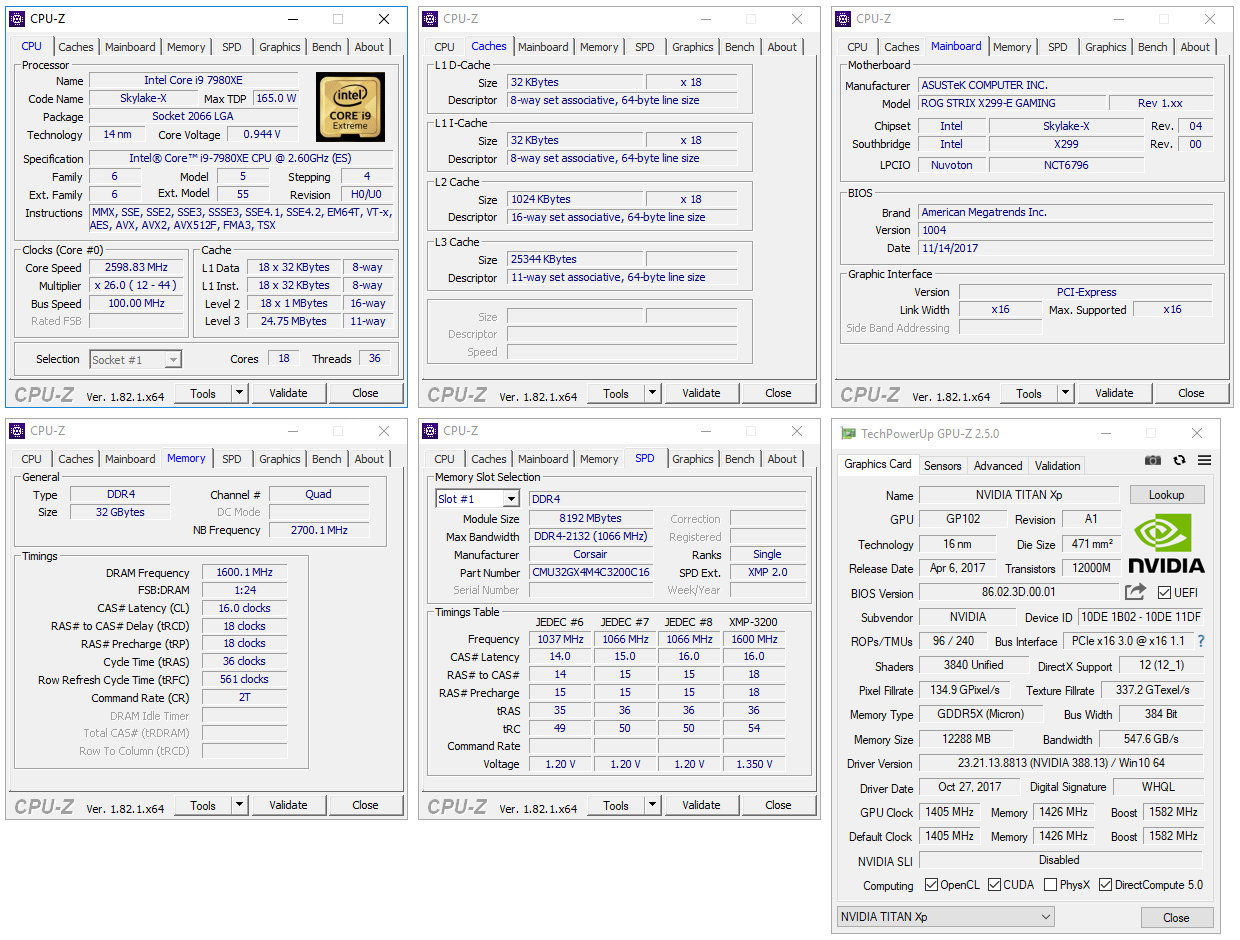Click the DRAM Frequency 1600.1 MHz value
This screenshot has height=940, width=1240.
244,573
